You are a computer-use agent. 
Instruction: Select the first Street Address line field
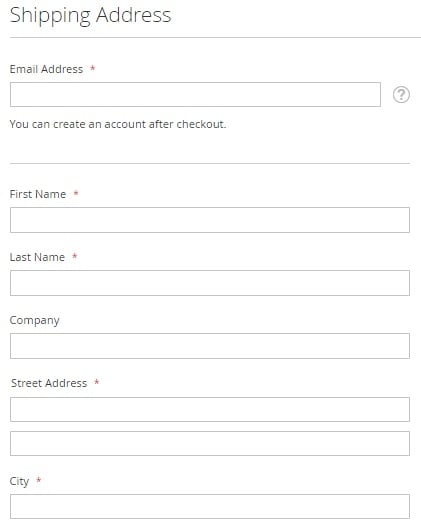[210, 409]
